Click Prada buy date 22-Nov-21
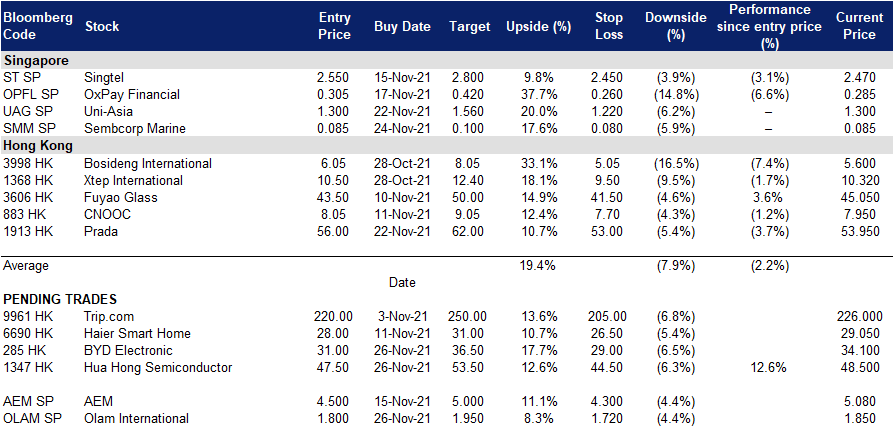 [402, 232]
